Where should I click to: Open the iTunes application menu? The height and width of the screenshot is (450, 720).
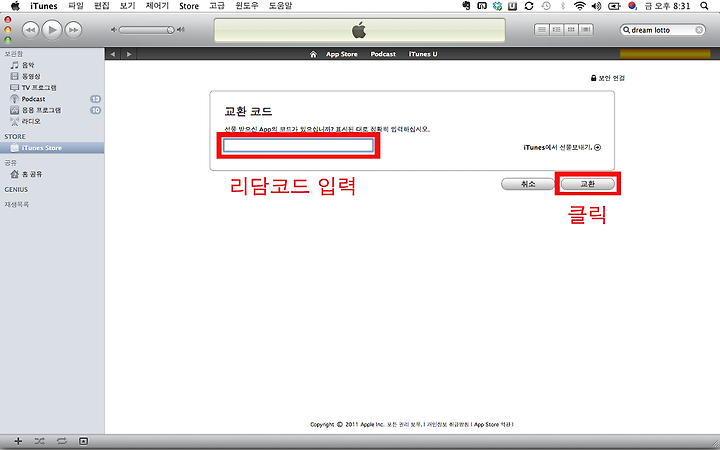tap(44, 6)
